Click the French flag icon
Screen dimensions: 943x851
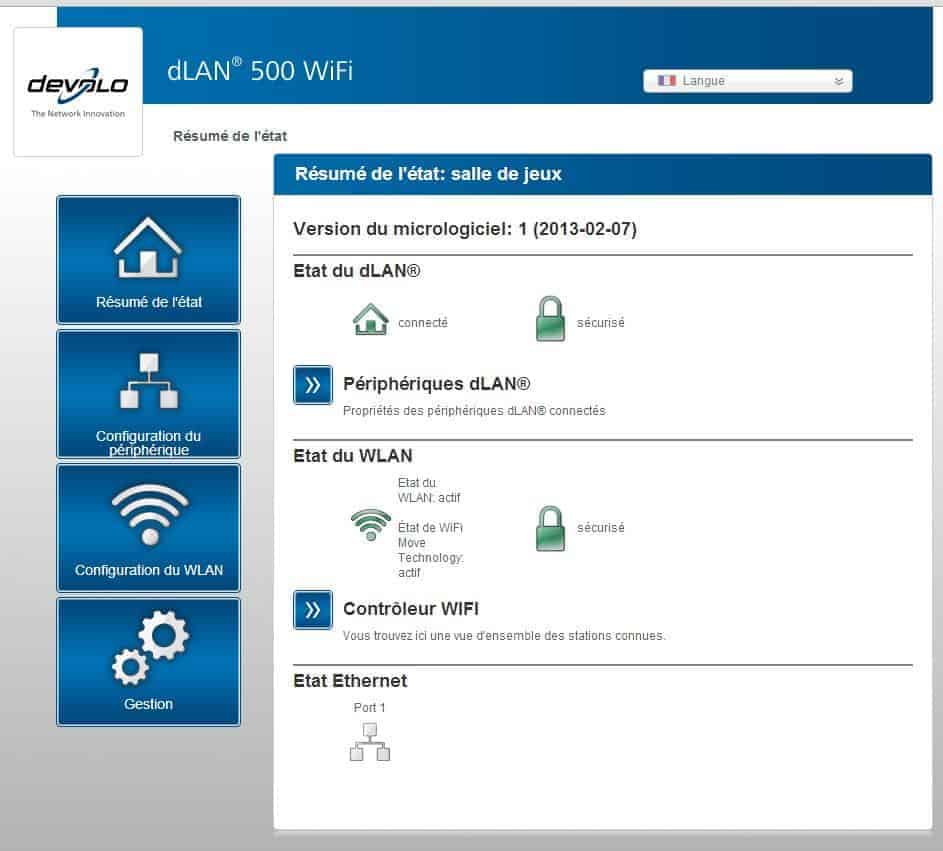[667, 81]
